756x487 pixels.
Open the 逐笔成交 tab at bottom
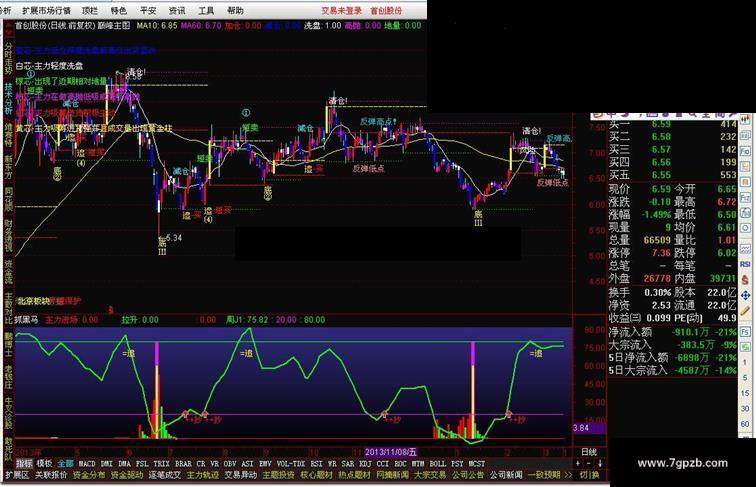point(164,475)
